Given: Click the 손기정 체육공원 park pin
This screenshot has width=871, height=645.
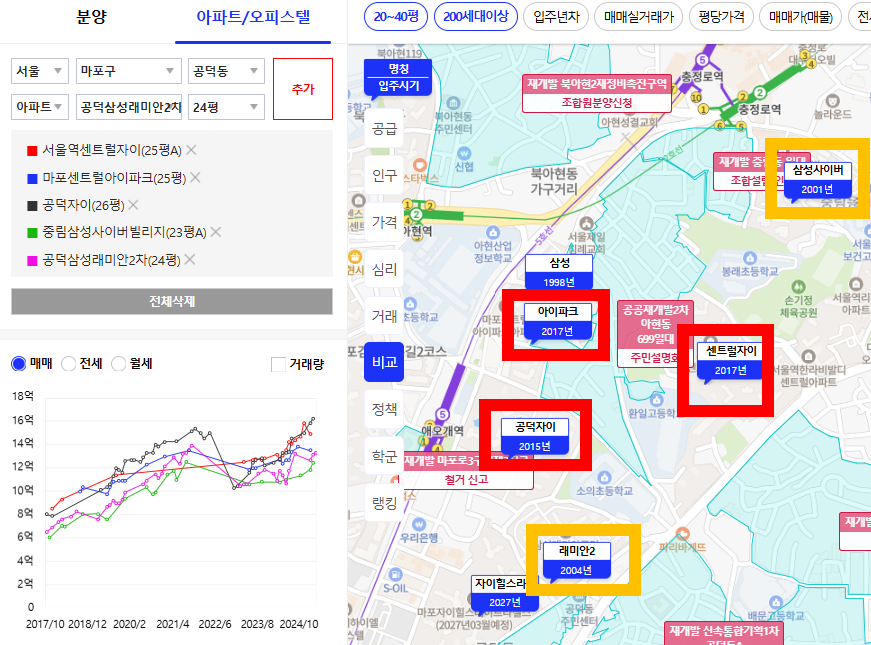Looking at the screenshot, I should [799, 287].
